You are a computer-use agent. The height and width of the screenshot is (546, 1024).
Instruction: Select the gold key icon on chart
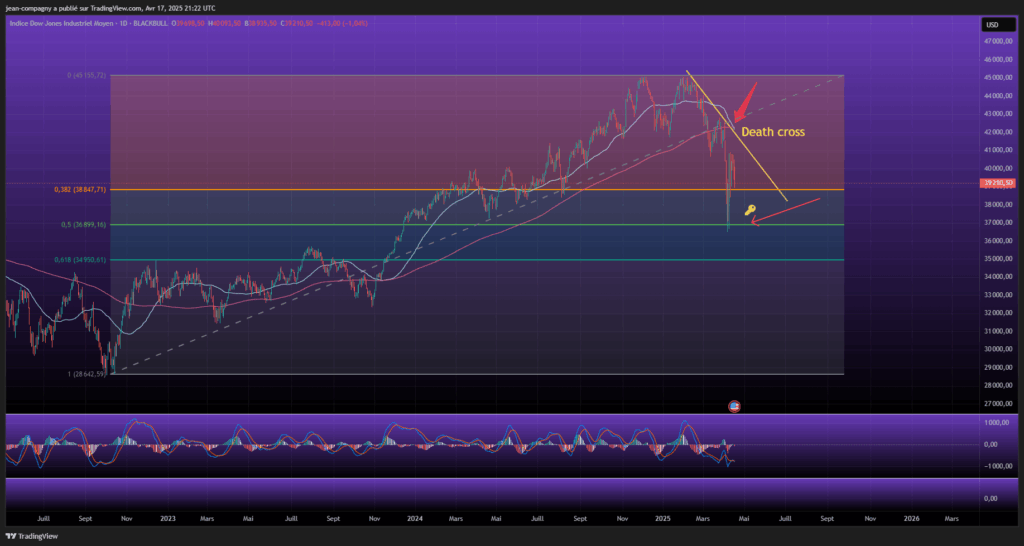tap(749, 210)
